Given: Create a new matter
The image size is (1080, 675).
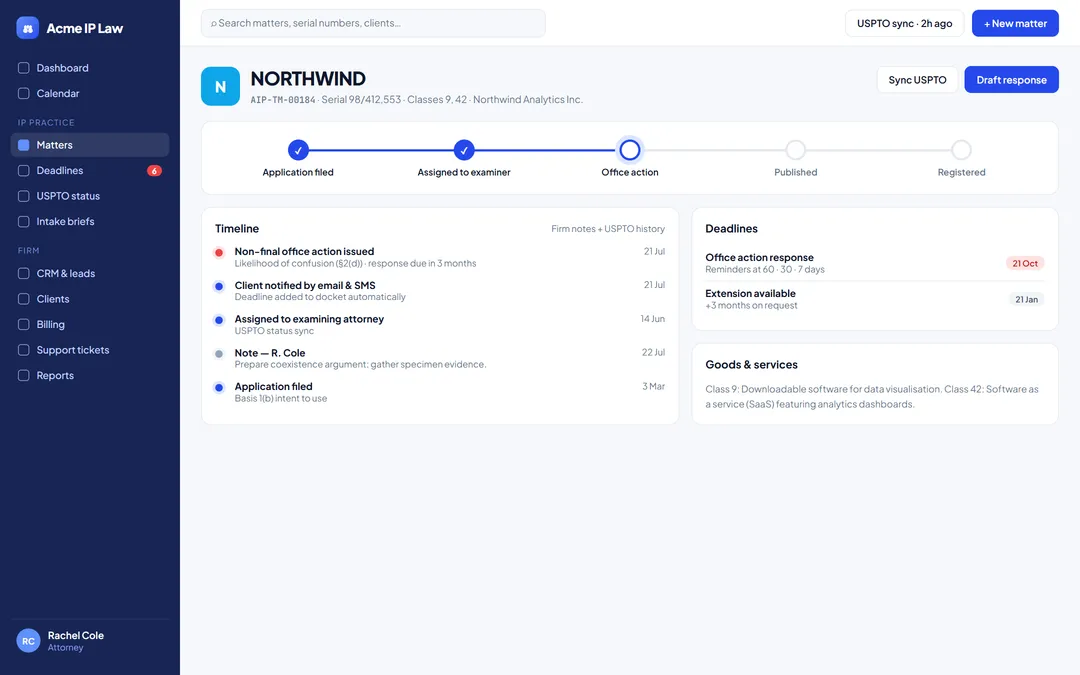Looking at the screenshot, I should pos(1015,23).
